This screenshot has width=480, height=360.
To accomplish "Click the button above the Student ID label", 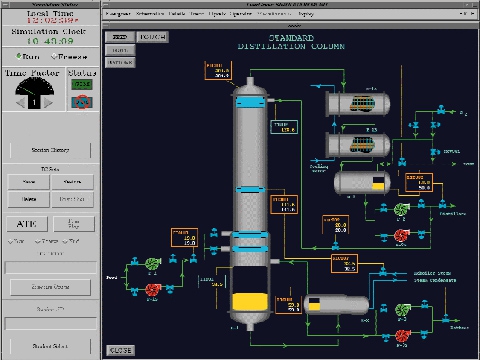I will point(50,287).
